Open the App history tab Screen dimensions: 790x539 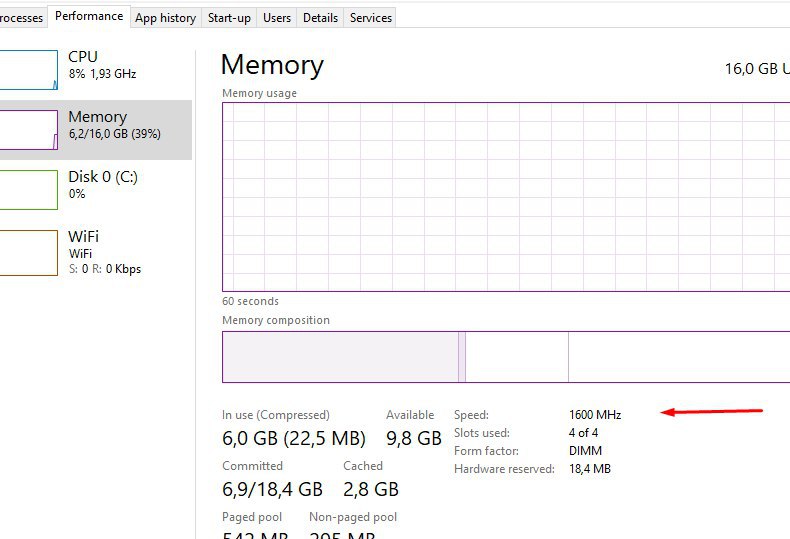pyautogui.click(x=165, y=18)
